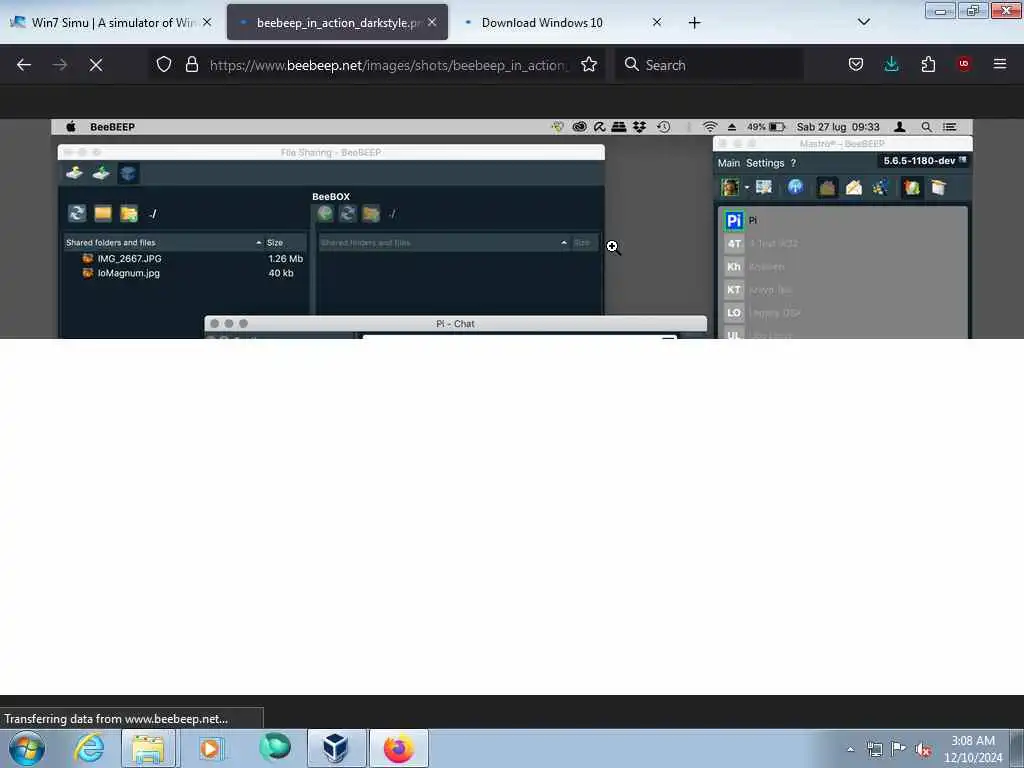Image resolution: width=1024 pixels, height=768 pixels.
Task: Click the second download tray icon in File Sharing
Action: pyautogui.click(x=101, y=173)
